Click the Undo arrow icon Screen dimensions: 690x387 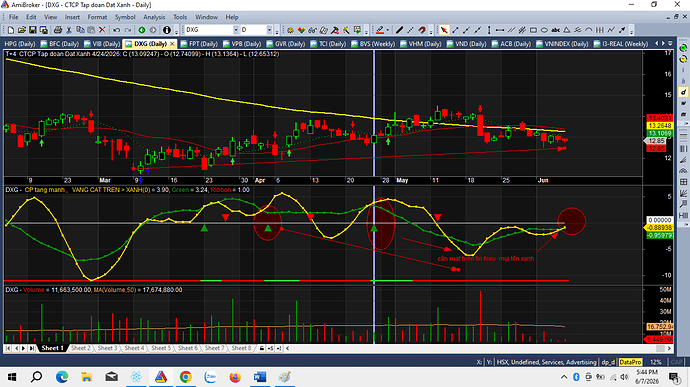[x=117, y=30]
